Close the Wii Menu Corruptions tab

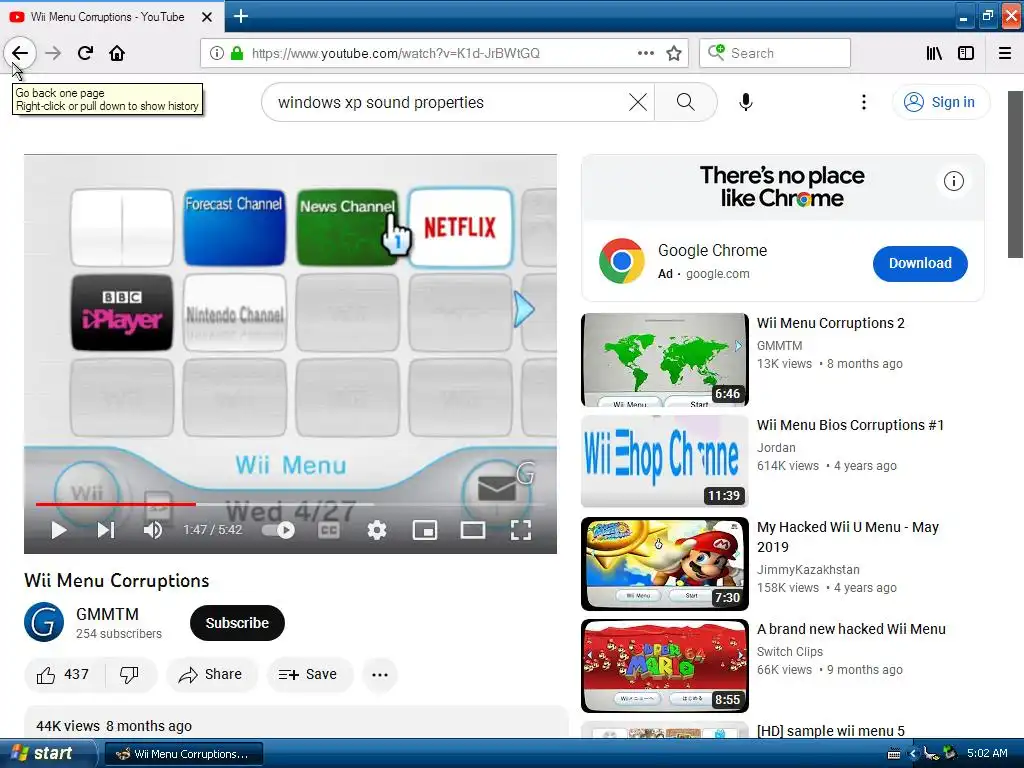pos(207,17)
